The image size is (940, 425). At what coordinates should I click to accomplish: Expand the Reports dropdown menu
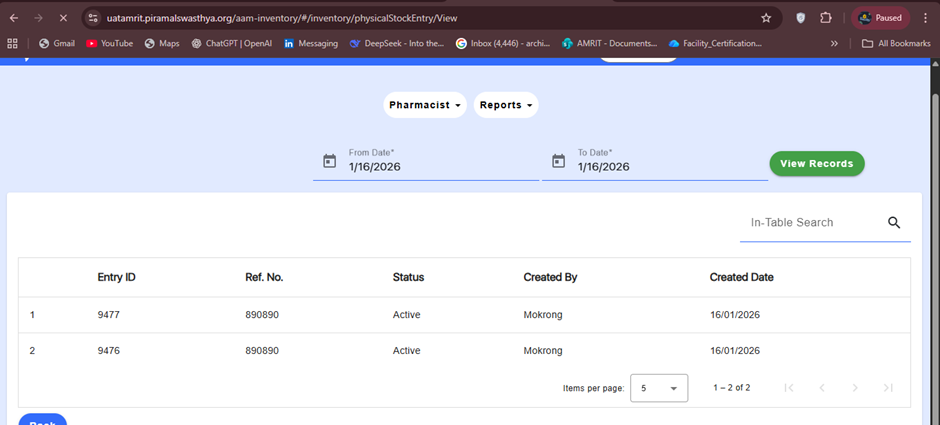[506, 105]
